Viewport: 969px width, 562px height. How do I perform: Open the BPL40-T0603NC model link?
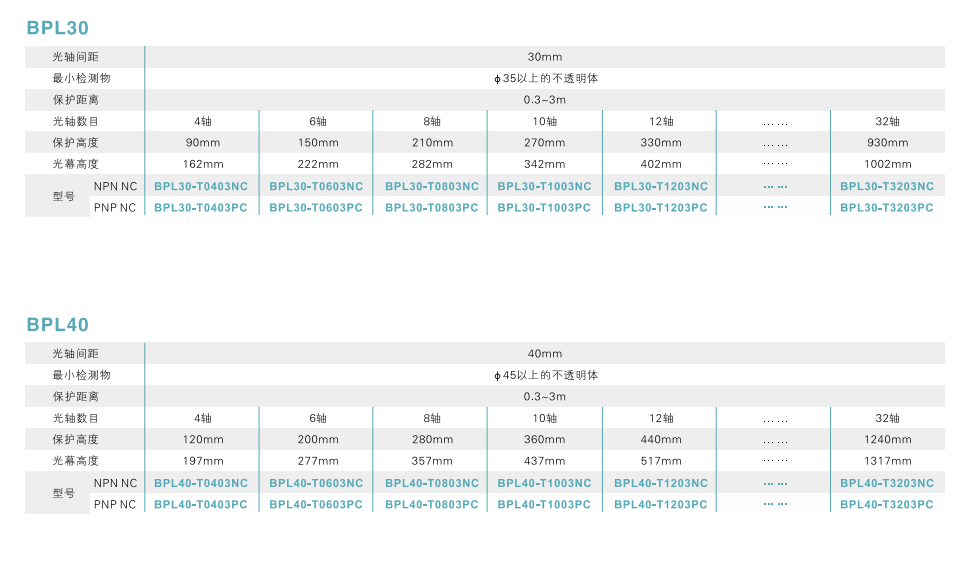pos(316,483)
